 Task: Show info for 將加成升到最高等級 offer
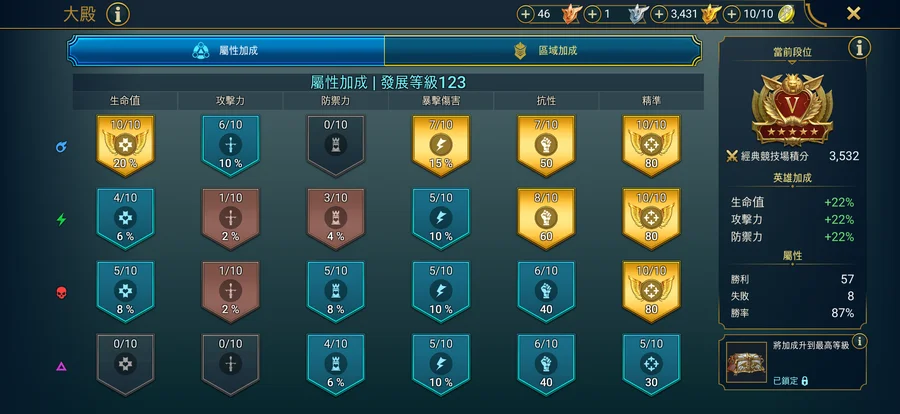pos(859,342)
